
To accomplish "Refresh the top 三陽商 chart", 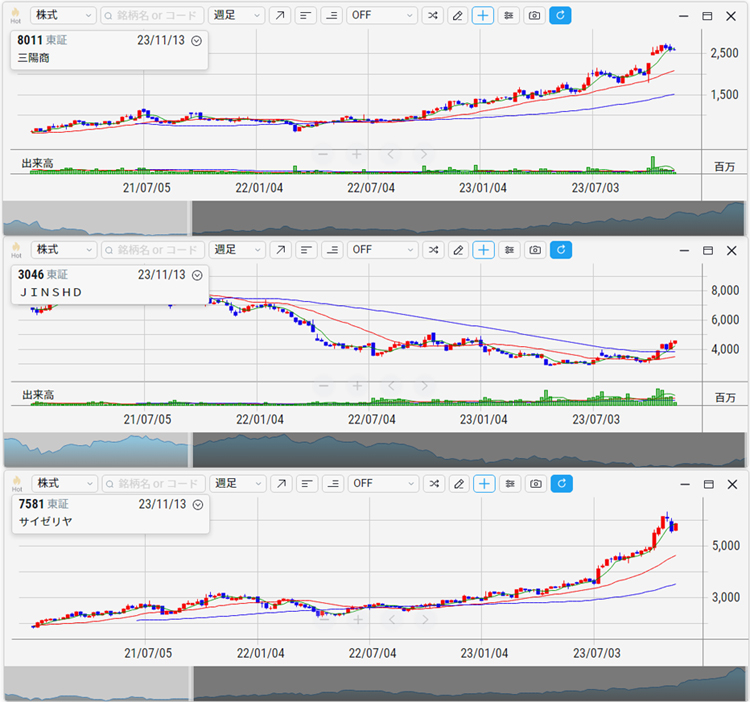I will (x=561, y=16).
